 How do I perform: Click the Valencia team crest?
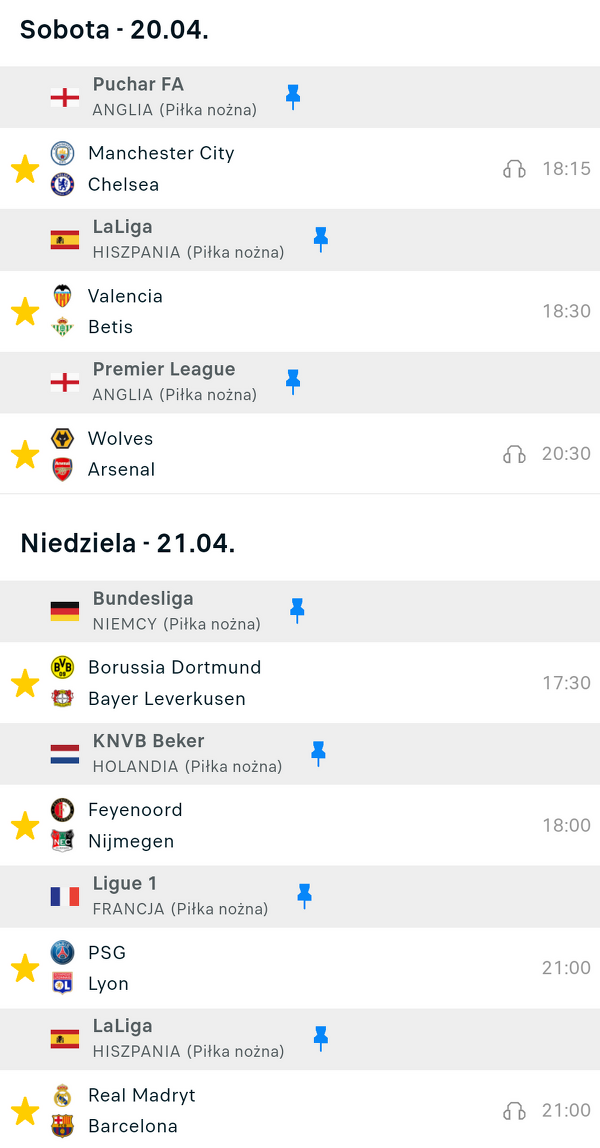[x=63, y=296]
